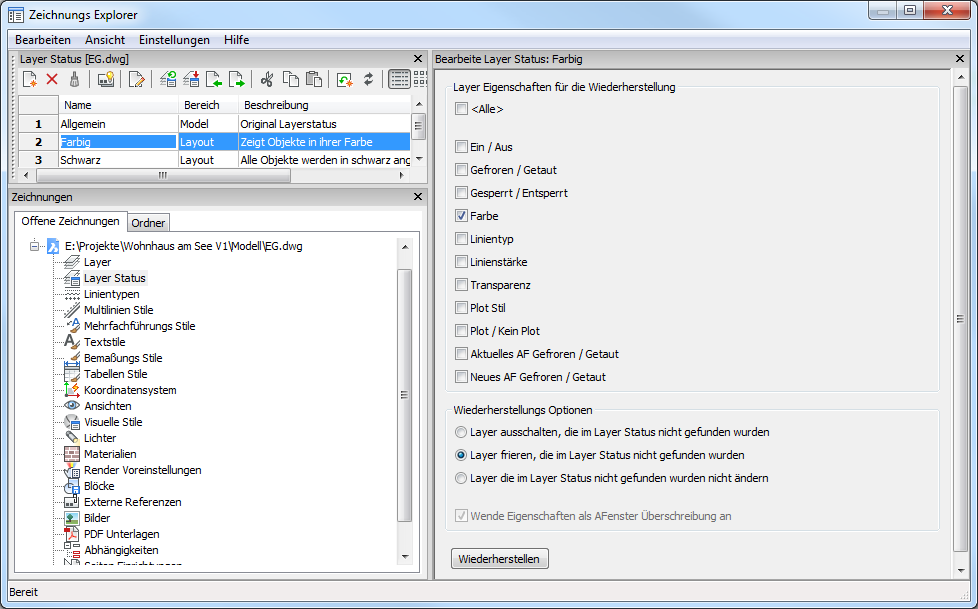The height and width of the screenshot is (609, 978).
Task: Click the Wiederherstellen button
Action: pyautogui.click(x=500, y=558)
